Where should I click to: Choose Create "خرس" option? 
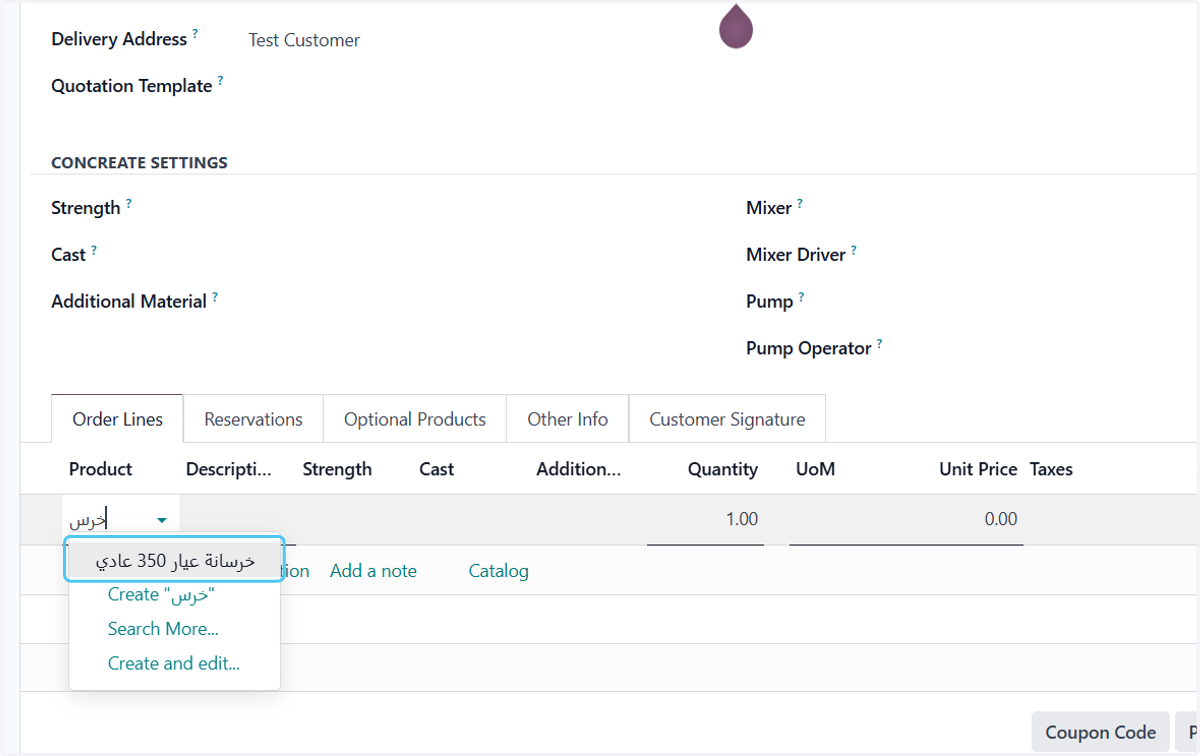pos(162,595)
